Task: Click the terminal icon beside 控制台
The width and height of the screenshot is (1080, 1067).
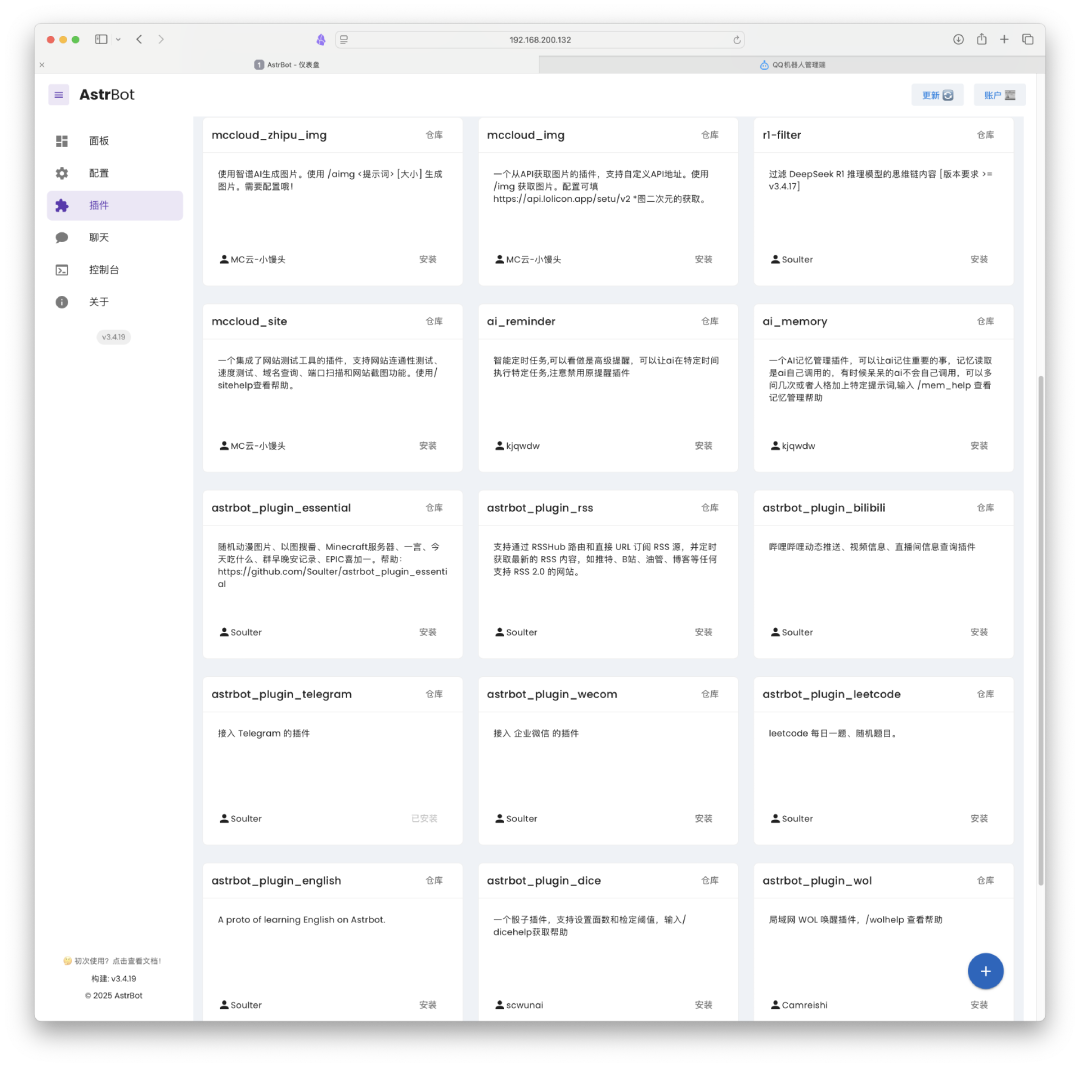Action: 62,270
